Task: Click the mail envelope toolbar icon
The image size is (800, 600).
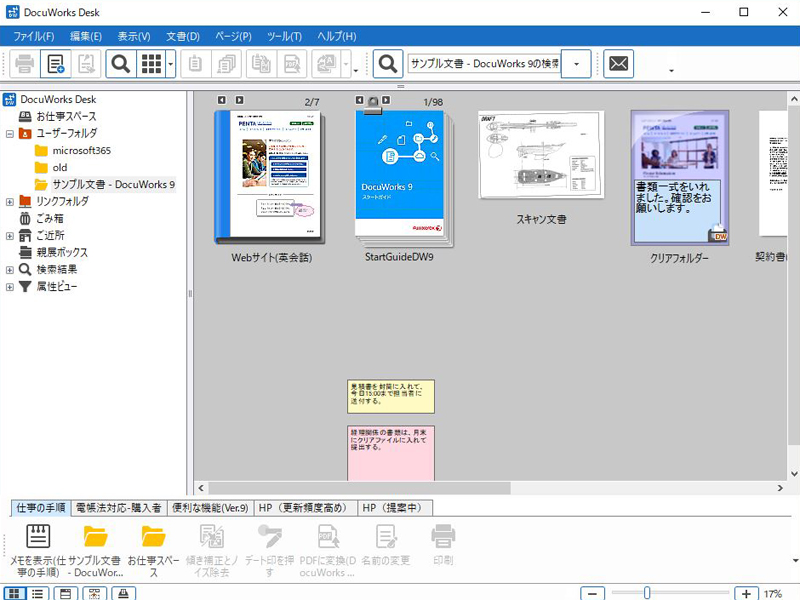Action: (618, 64)
